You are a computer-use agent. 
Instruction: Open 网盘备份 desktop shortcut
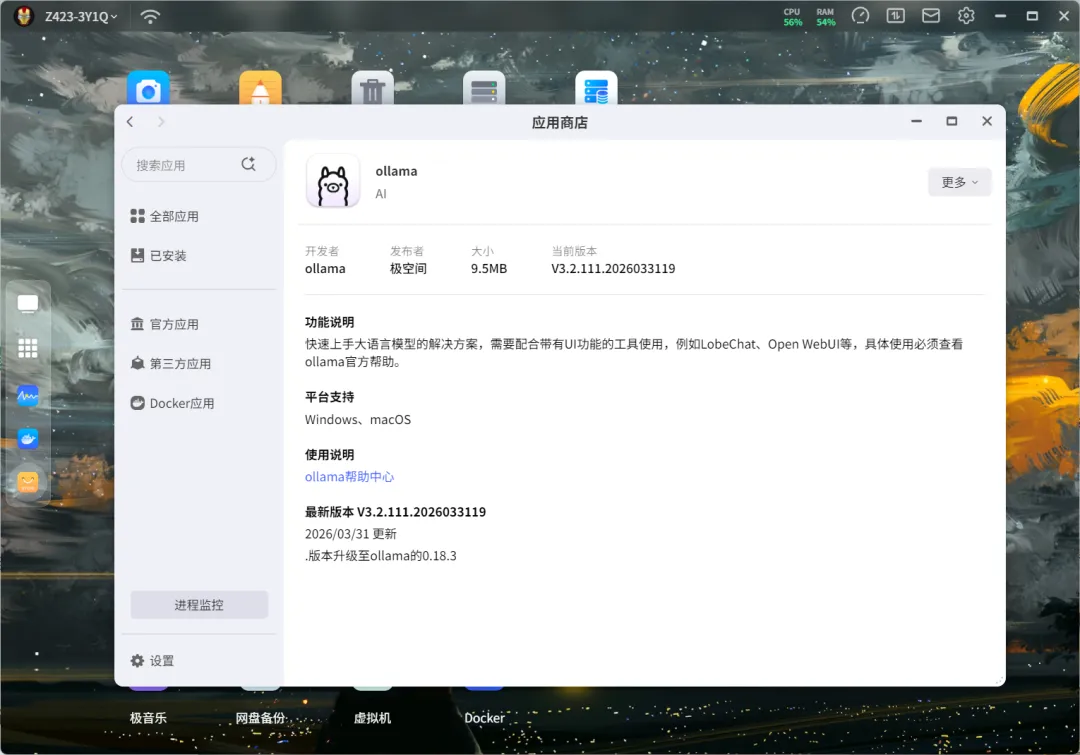click(260, 718)
